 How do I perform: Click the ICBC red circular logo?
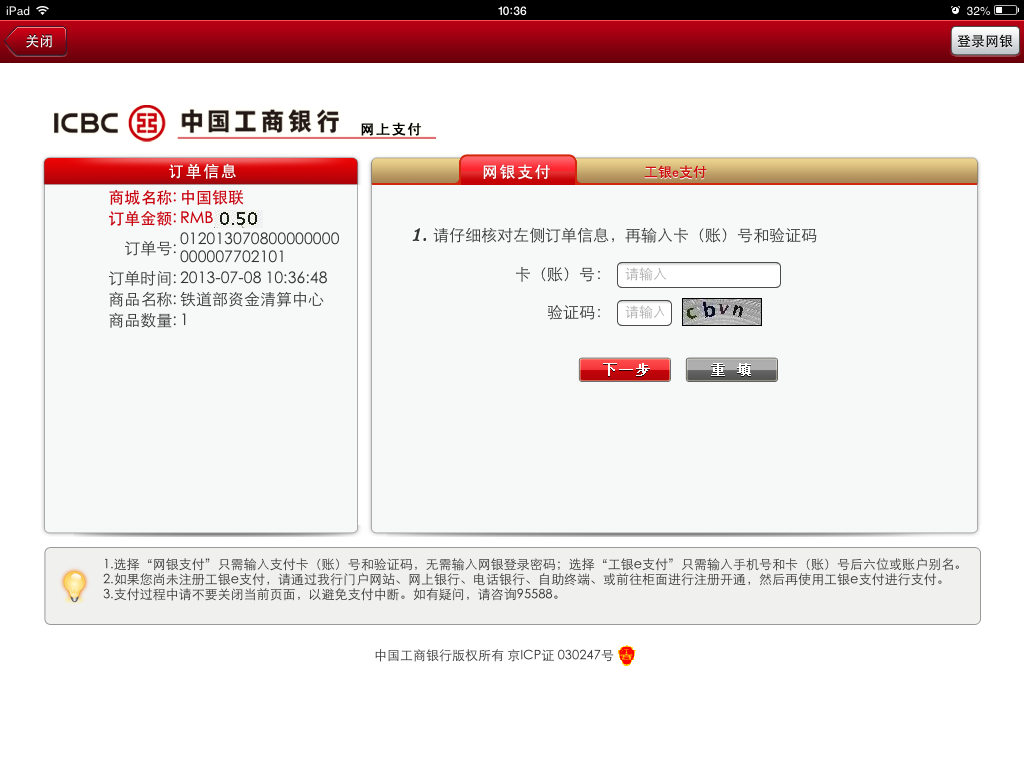tap(147, 123)
